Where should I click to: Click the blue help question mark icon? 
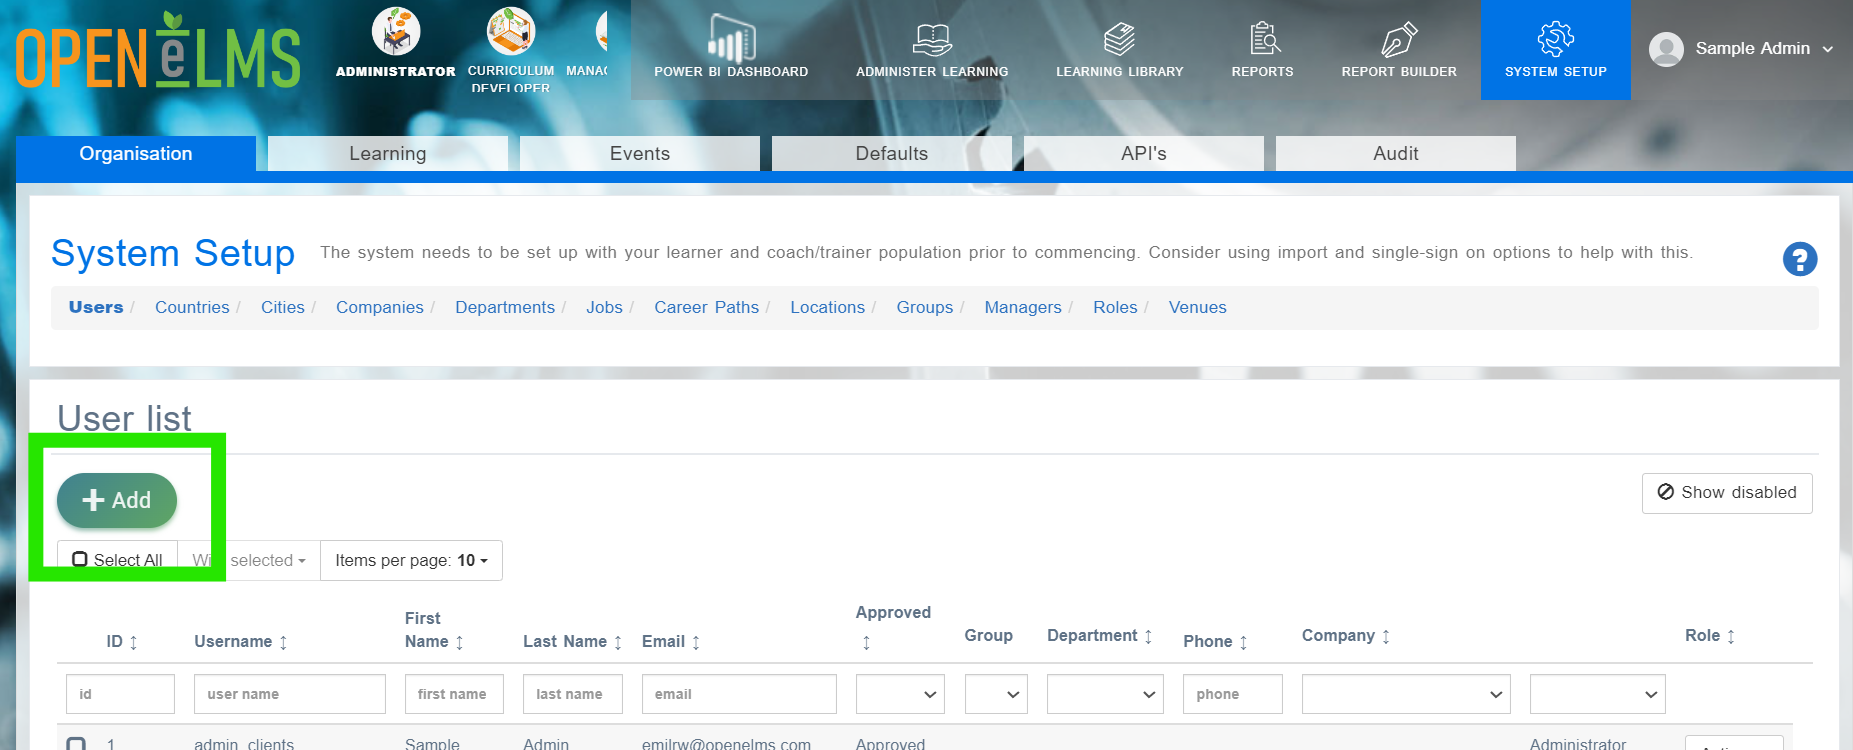[1800, 260]
